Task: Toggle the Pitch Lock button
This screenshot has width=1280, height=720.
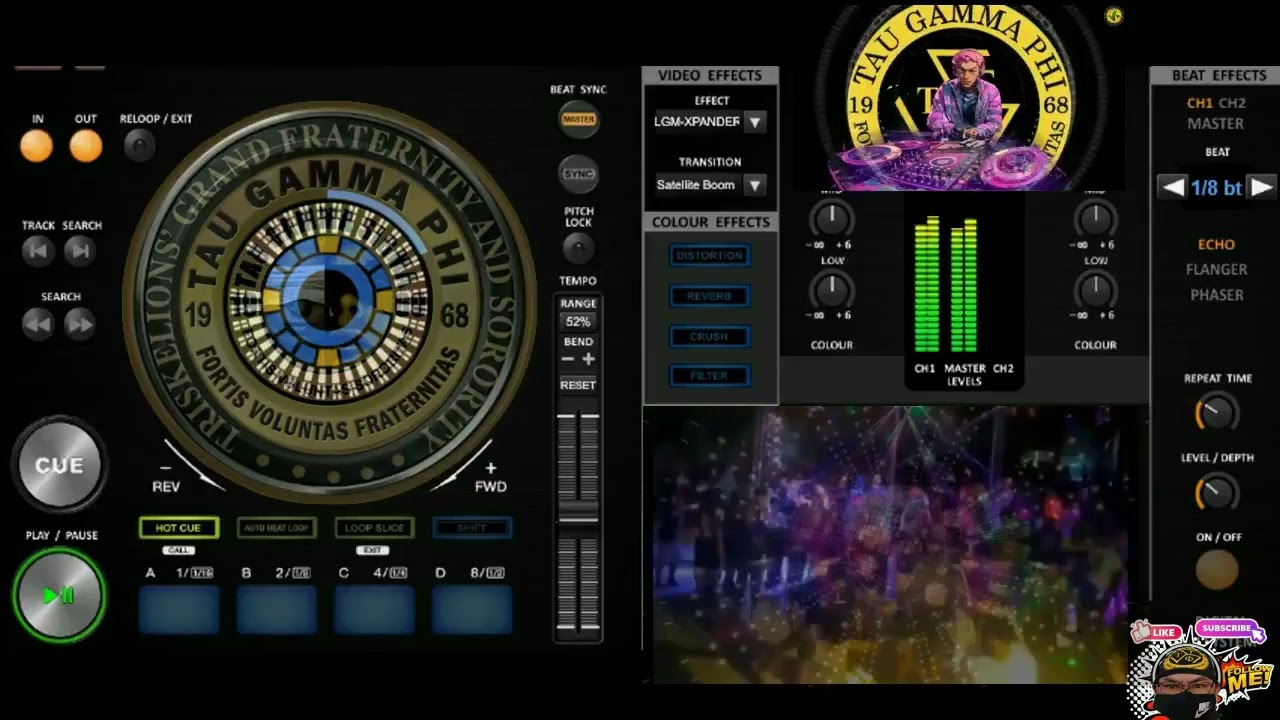Action: [x=578, y=248]
